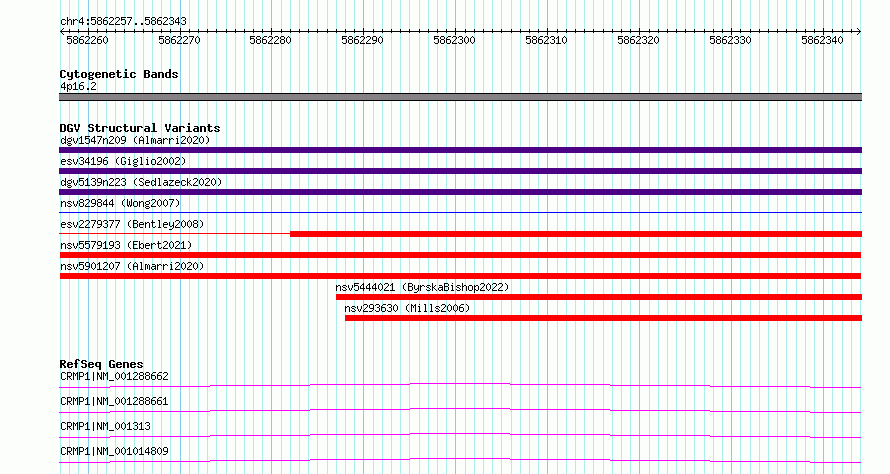
Task: Click the Cytogenetic Bands track title
Action: [x=119, y=74]
